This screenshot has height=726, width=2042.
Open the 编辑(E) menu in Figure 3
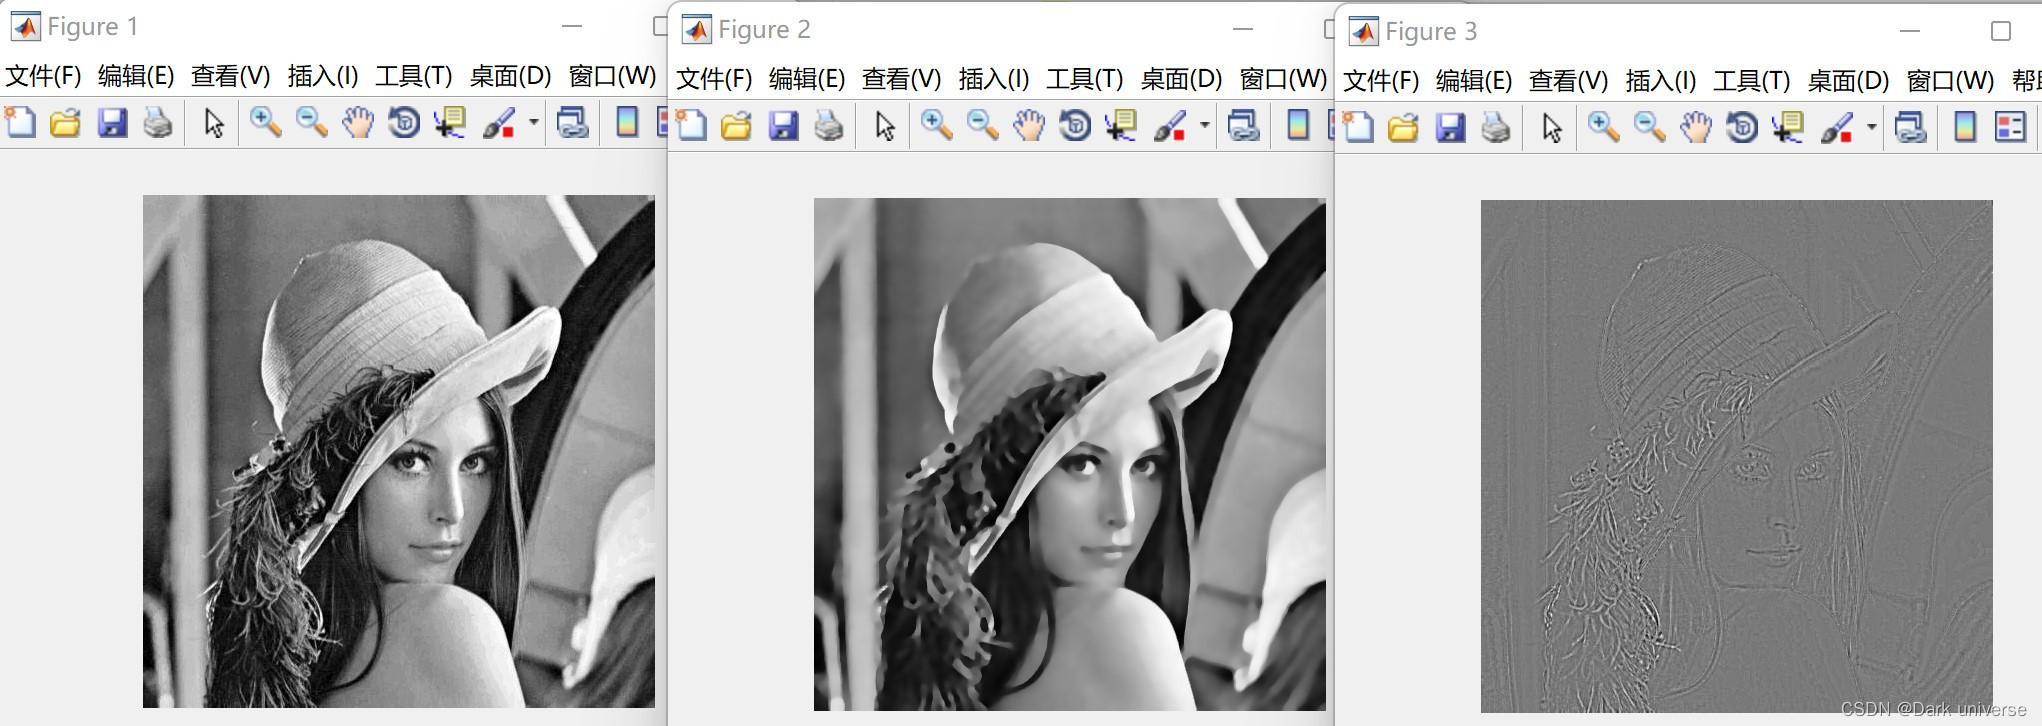coord(1474,81)
